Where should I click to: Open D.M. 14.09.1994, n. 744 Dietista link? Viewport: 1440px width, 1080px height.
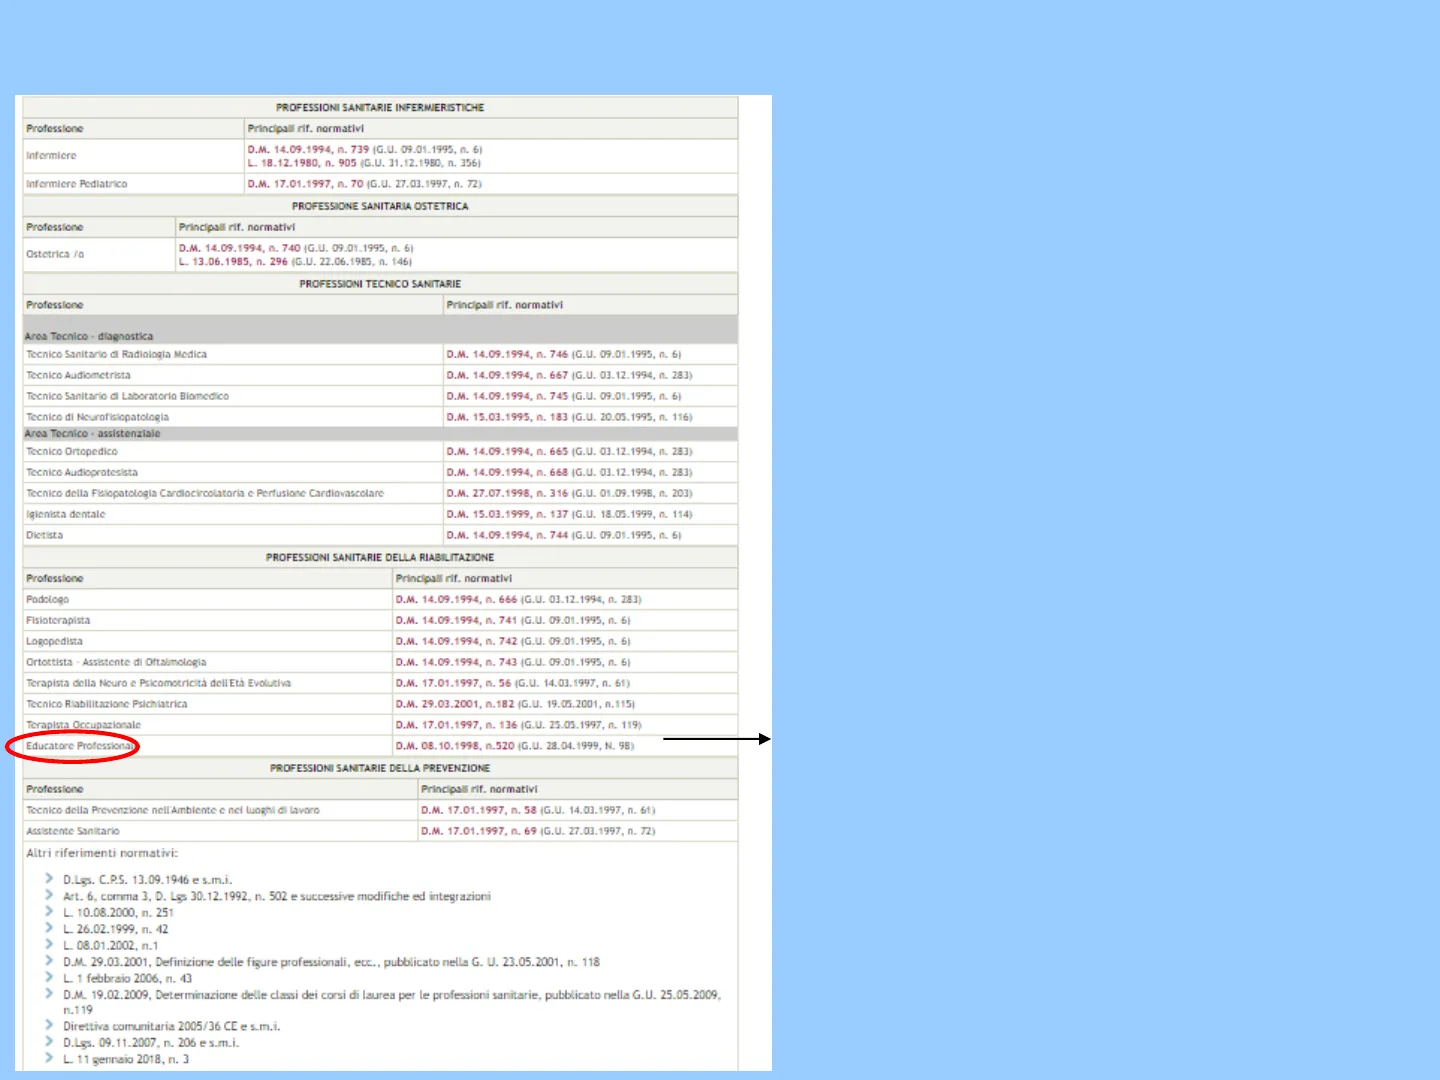507,535
